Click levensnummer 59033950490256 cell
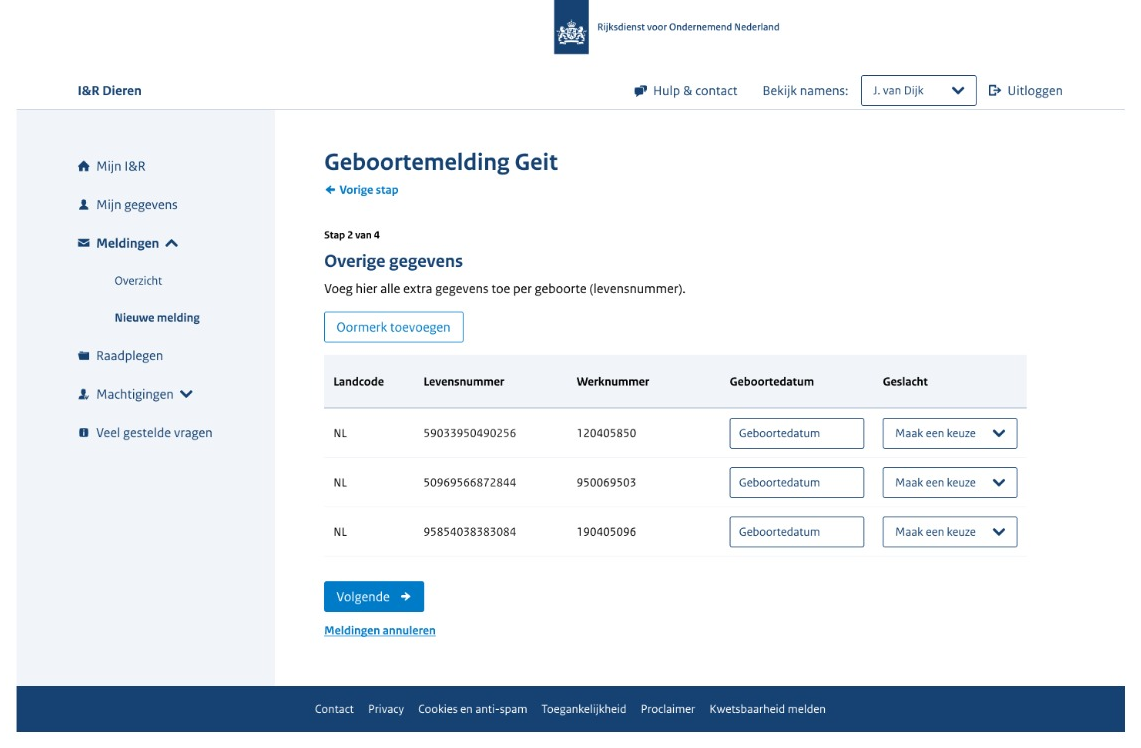This screenshot has height=748, width=1141. pyautogui.click(x=469, y=433)
